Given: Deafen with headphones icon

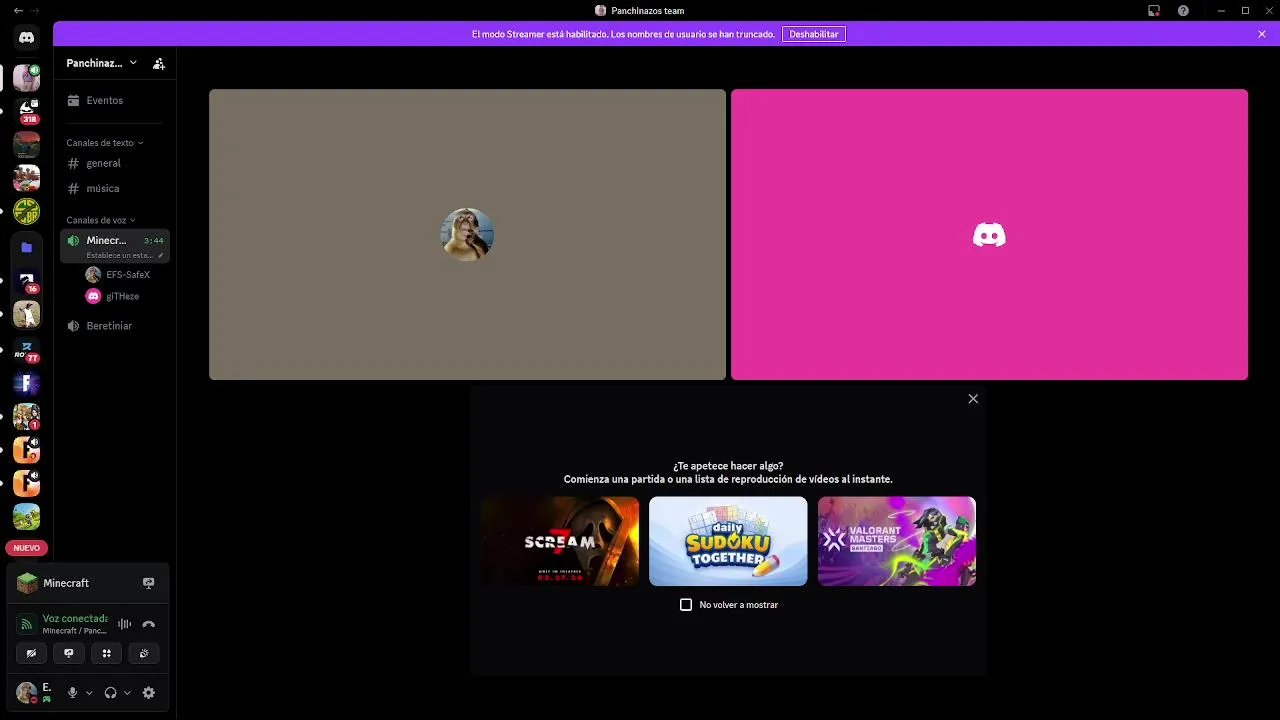Looking at the screenshot, I should 110,692.
